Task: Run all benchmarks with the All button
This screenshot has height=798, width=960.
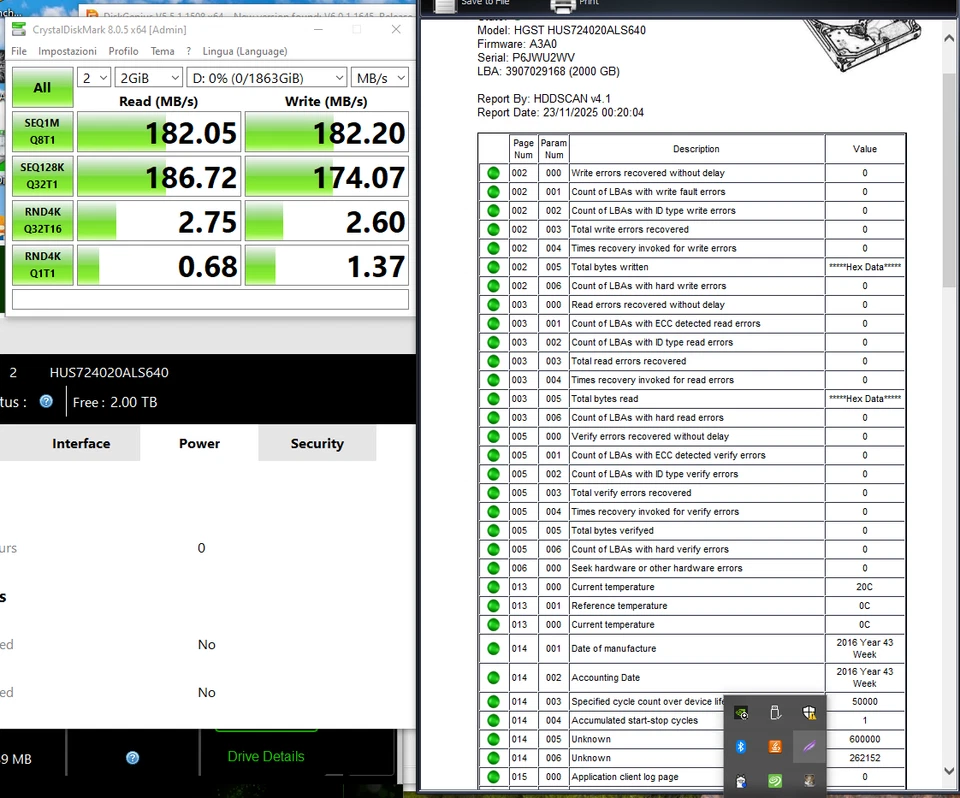Action: click(42, 87)
